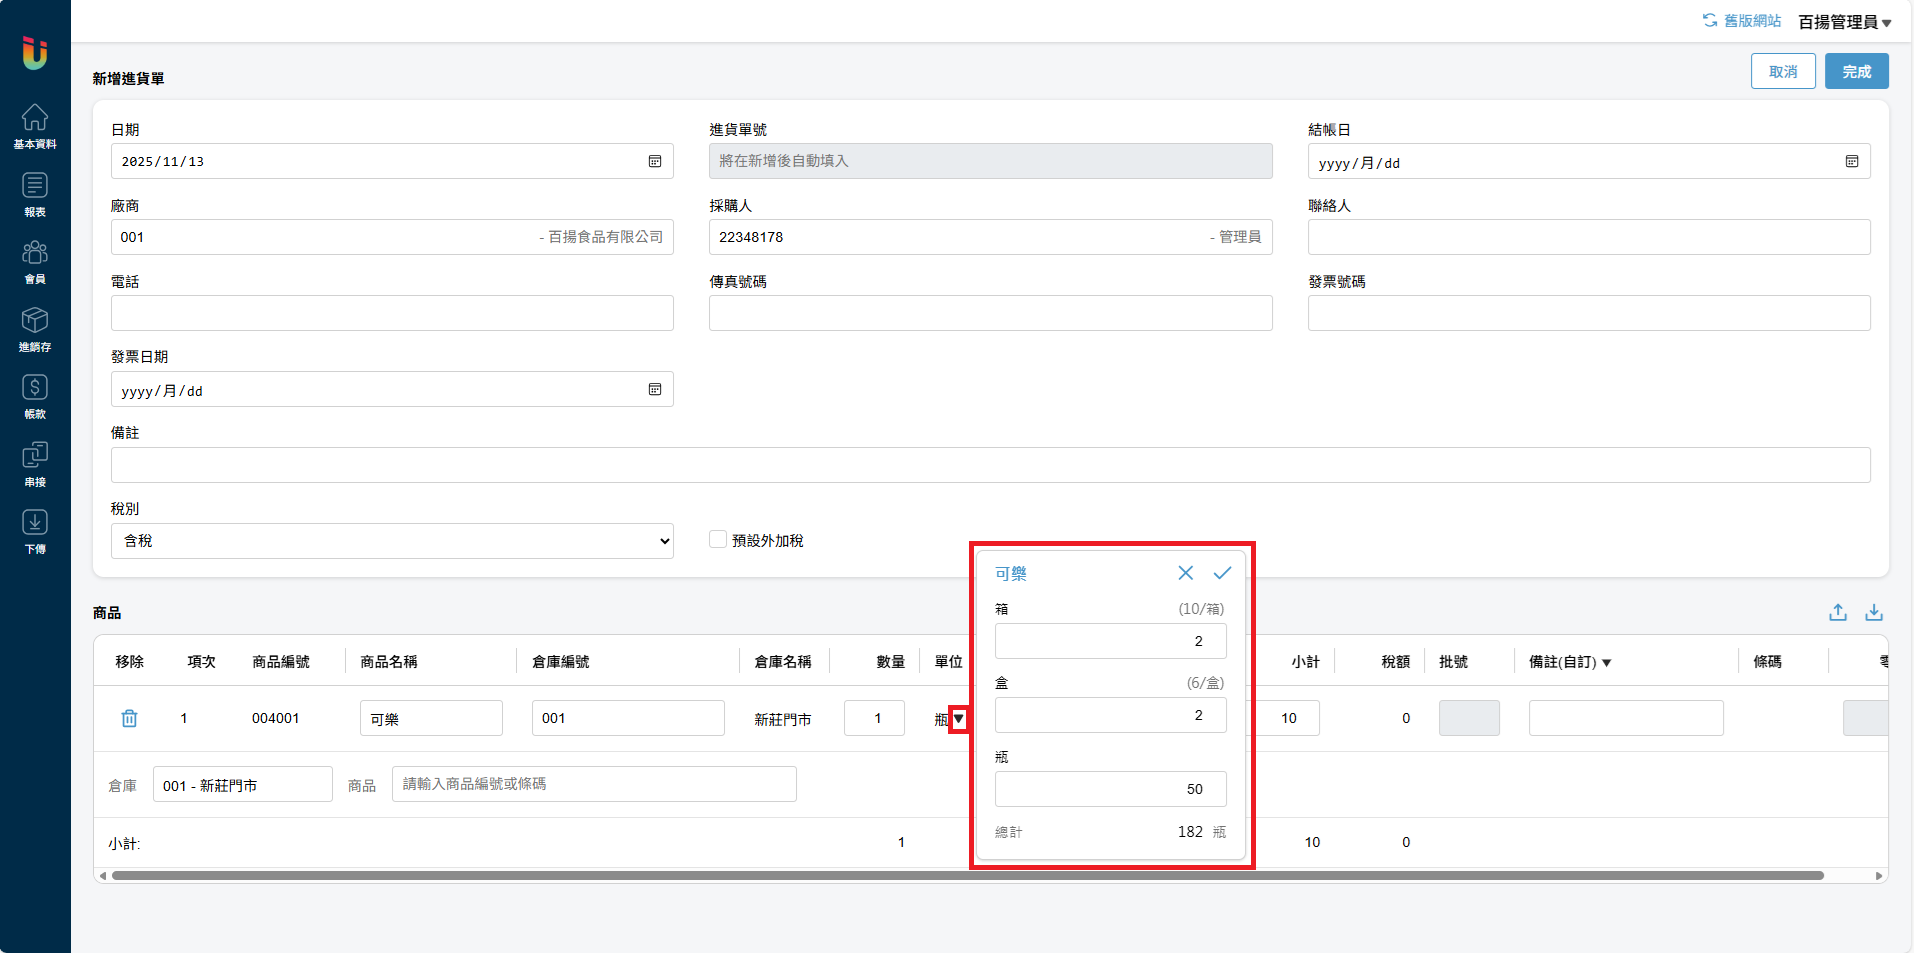Open the 備註(自訂) column header dropdown
Screen dimensions: 1914x953
pyautogui.click(x=1606, y=662)
